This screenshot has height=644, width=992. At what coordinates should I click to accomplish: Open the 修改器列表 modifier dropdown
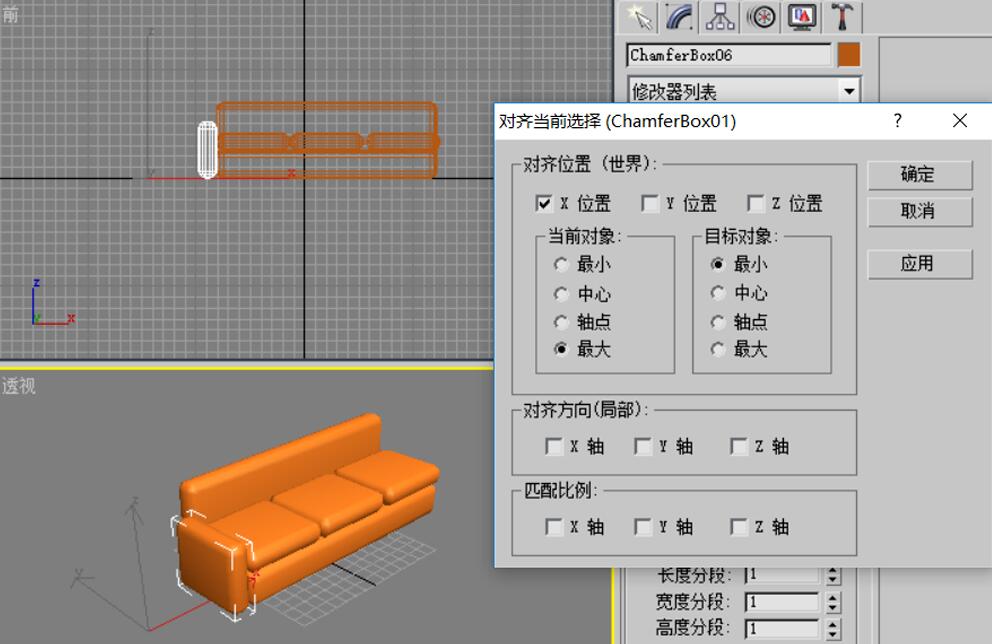pyautogui.click(x=850, y=90)
